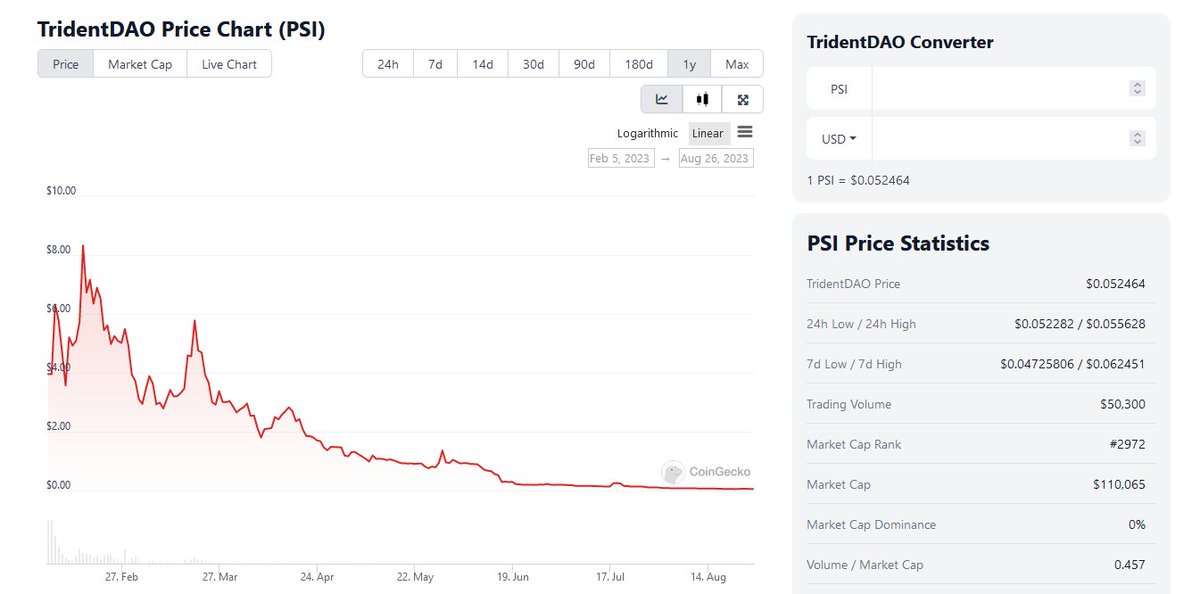The width and height of the screenshot is (1200, 594).
Task: Set range to 7d
Action: tap(436, 64)
